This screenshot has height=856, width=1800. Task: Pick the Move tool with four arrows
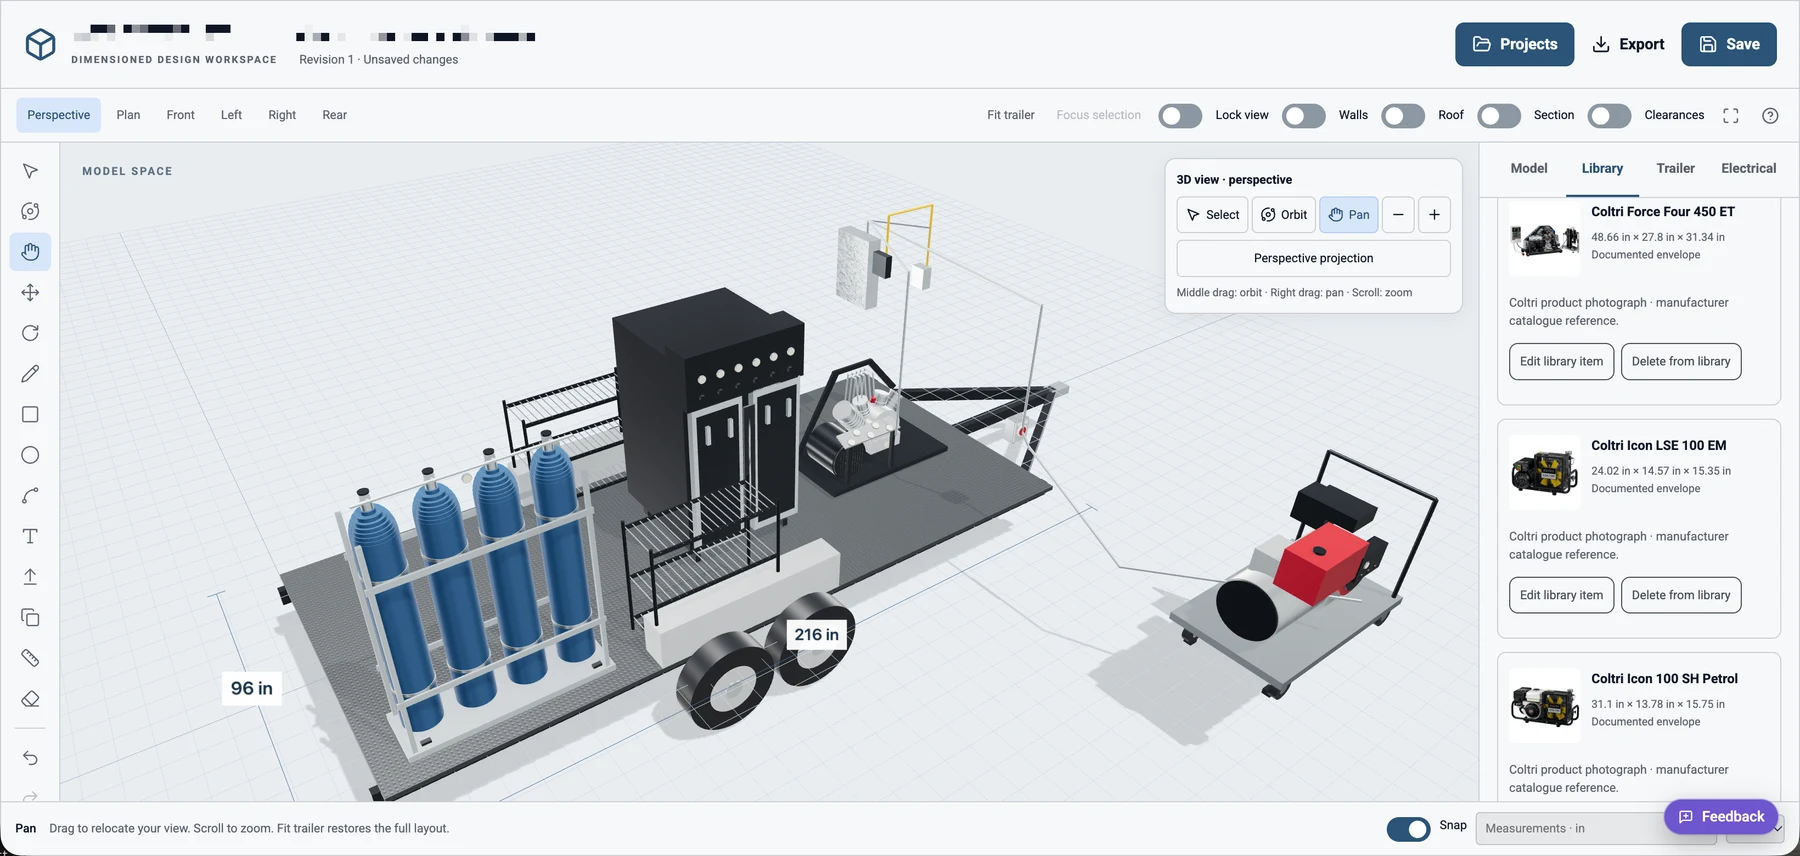click(30, 293)
